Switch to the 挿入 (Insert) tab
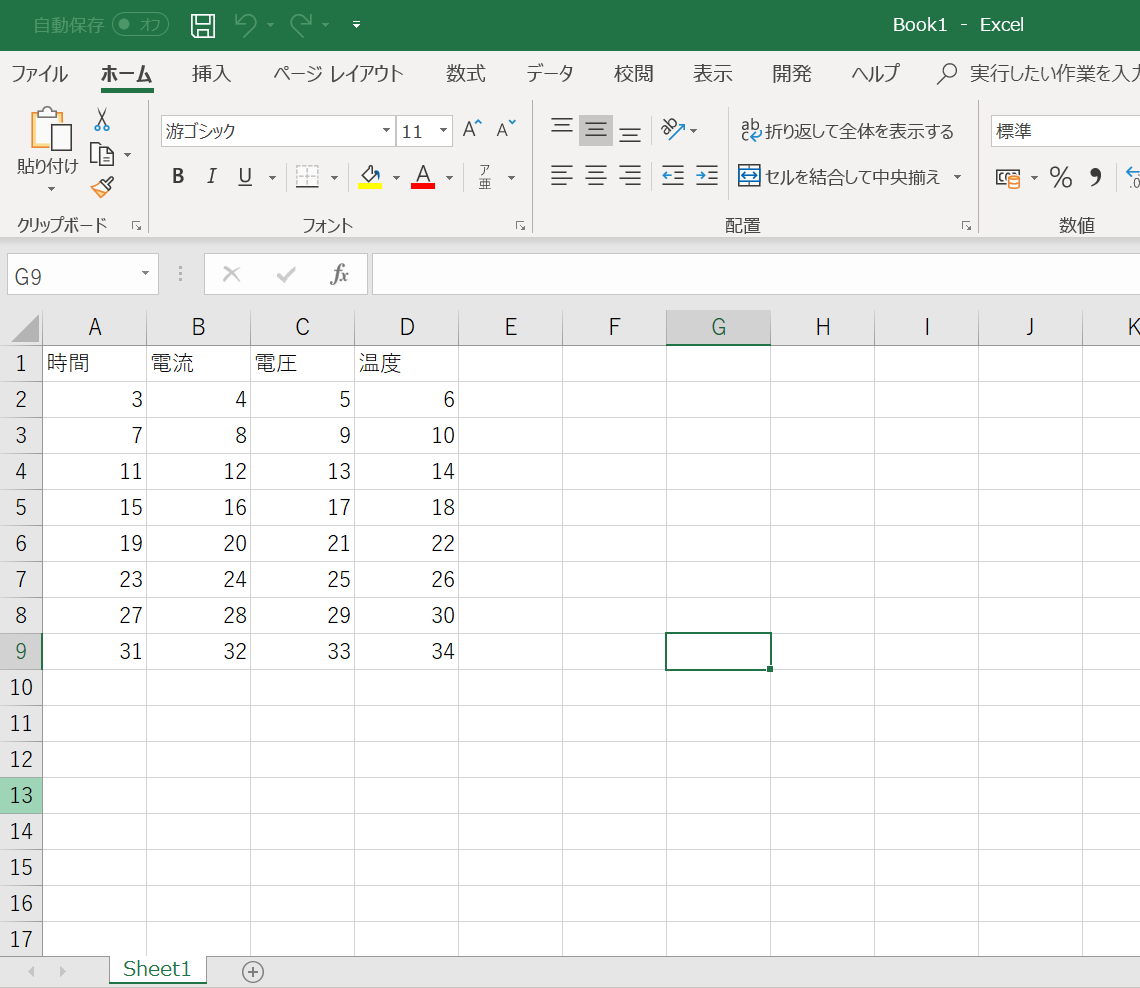1140x988 pixels. pyautogui.click(x=212, y=73)
